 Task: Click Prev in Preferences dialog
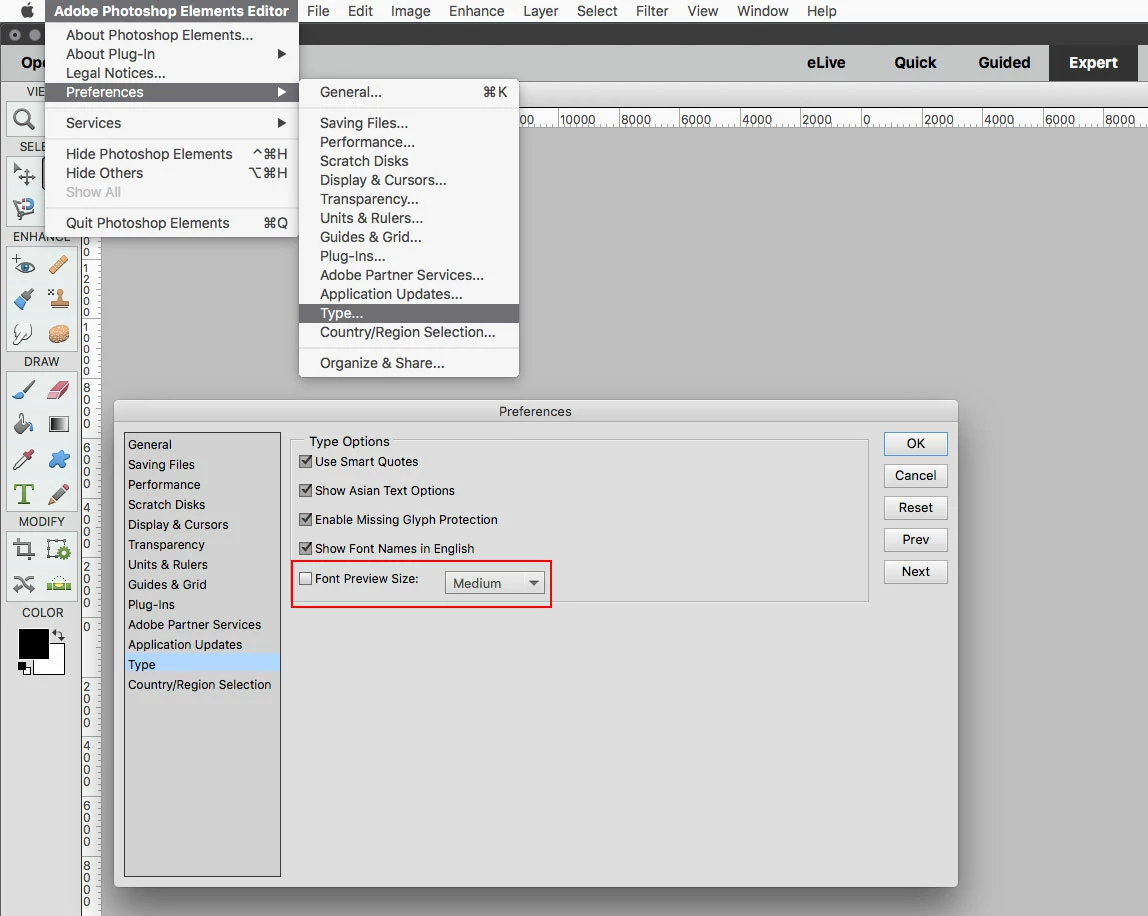click(x=915, y=540)
